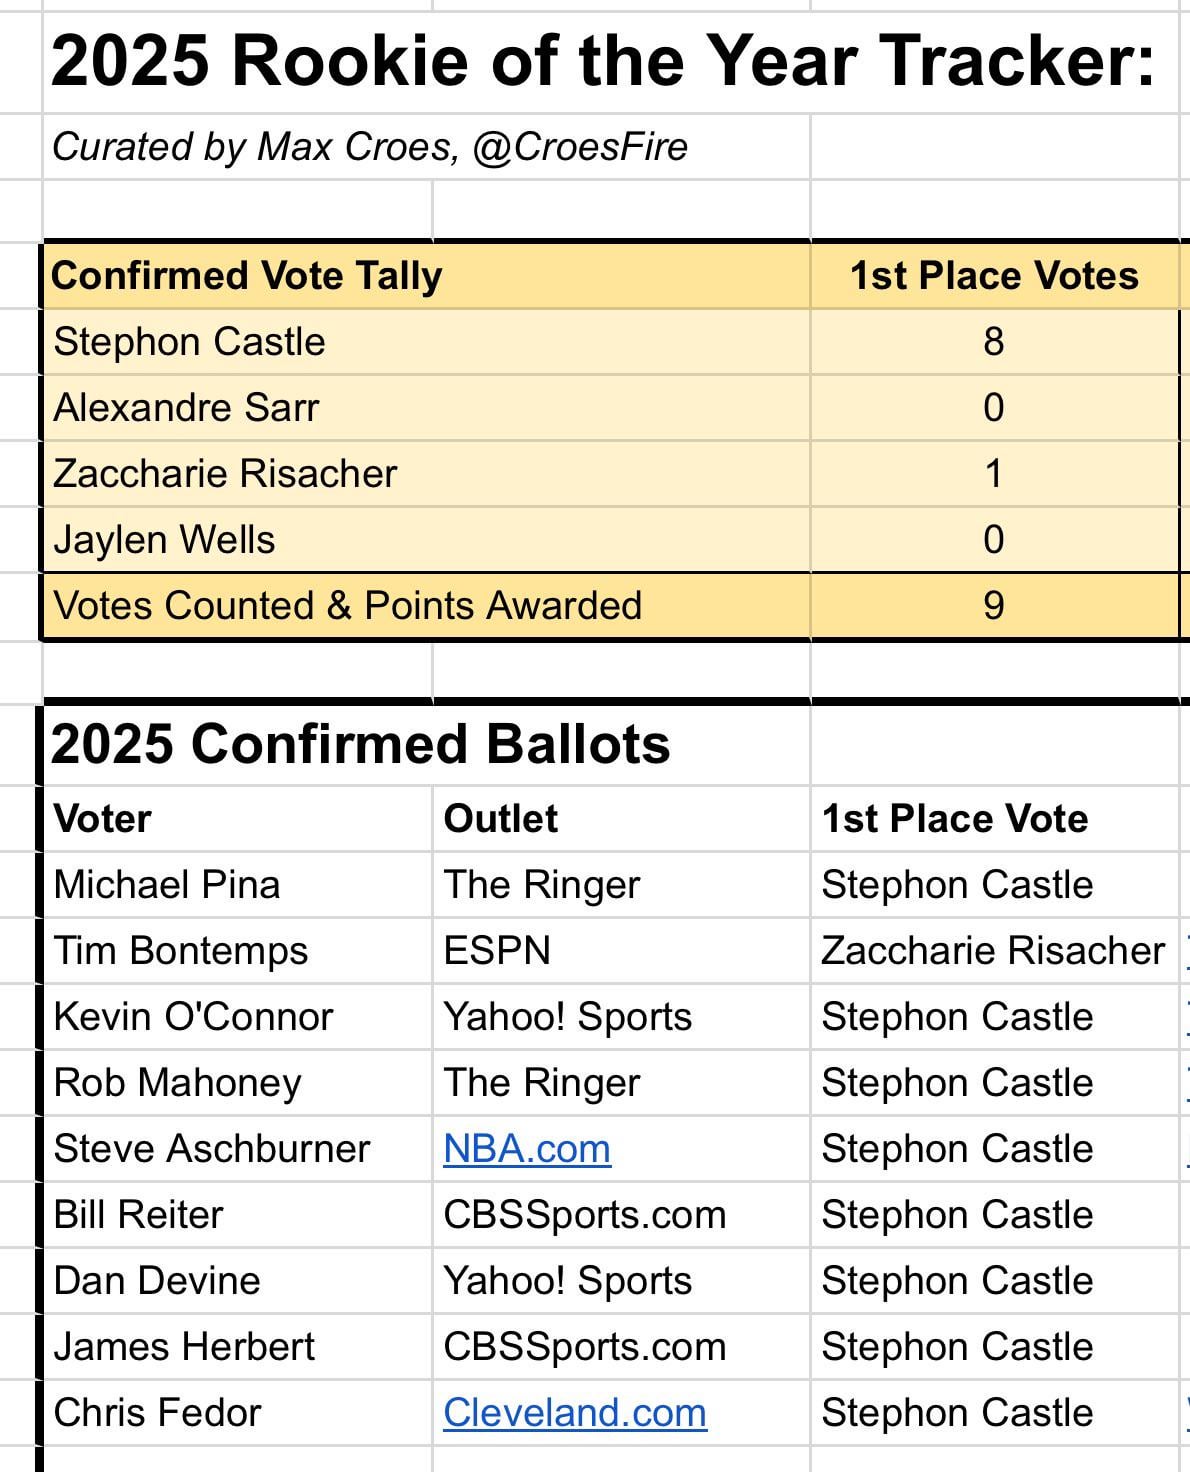This screenshot has width=1190, height=1472.
Task: Select Bill Reiter's CBSSports.com outlet cell
Action: coord(585,1215)
